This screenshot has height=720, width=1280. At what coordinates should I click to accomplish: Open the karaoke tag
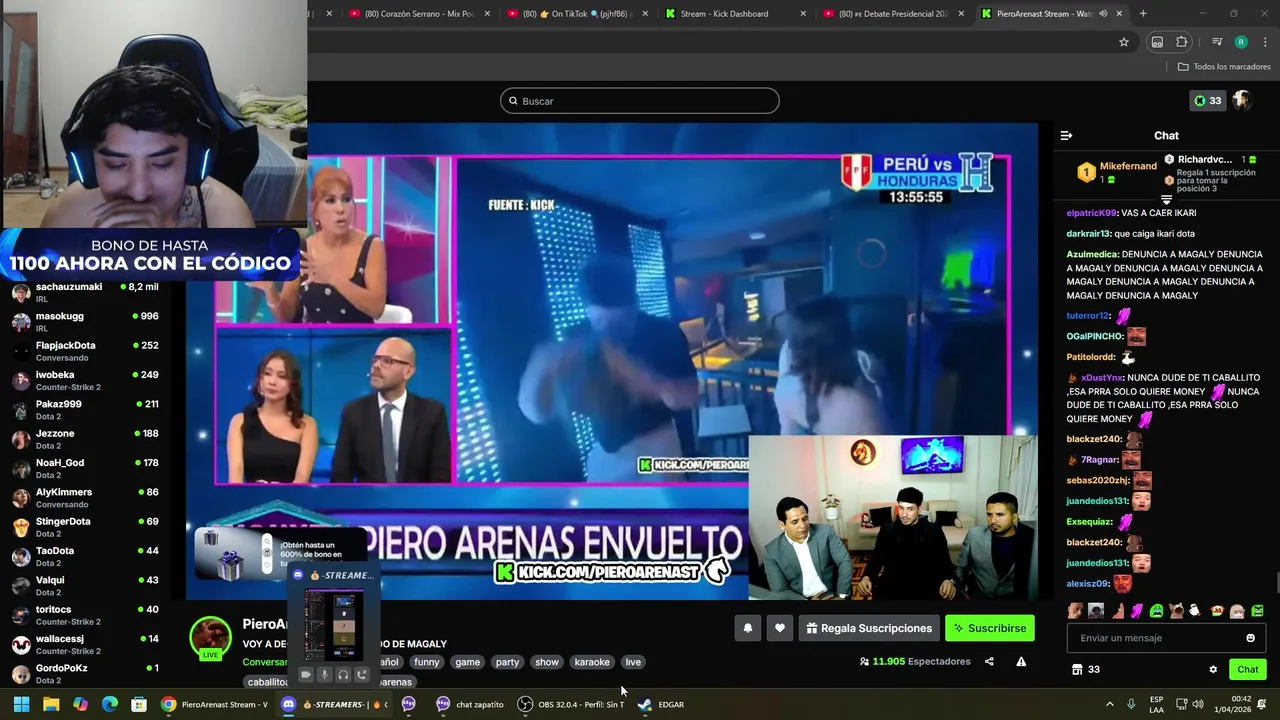click(592, 662)
